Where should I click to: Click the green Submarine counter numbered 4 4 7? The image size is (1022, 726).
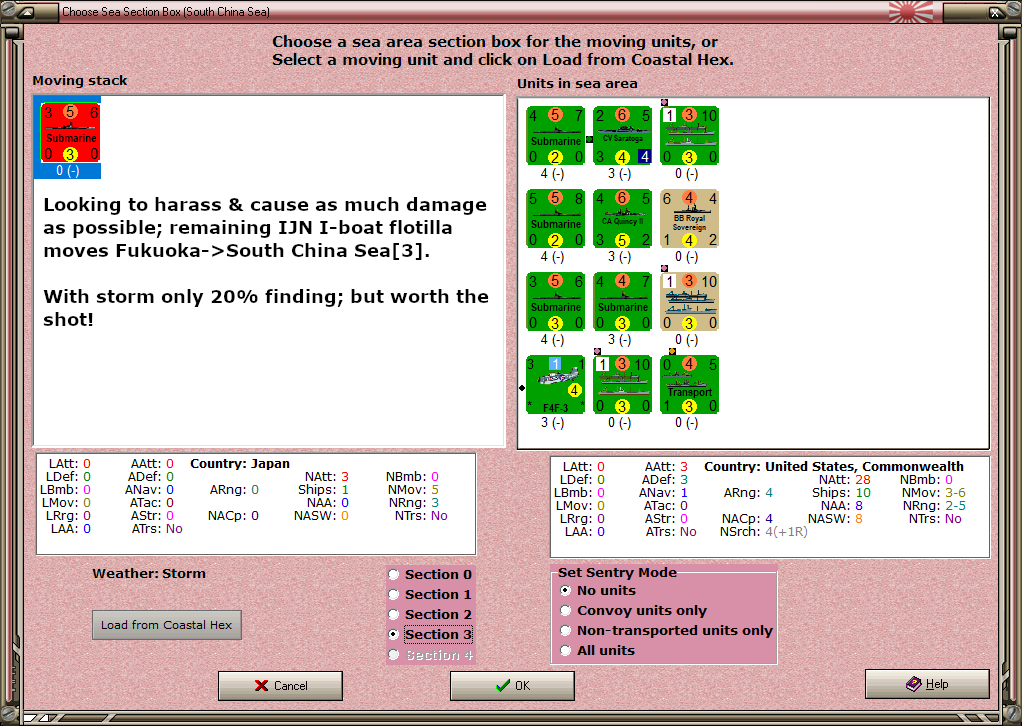(622, 302)
